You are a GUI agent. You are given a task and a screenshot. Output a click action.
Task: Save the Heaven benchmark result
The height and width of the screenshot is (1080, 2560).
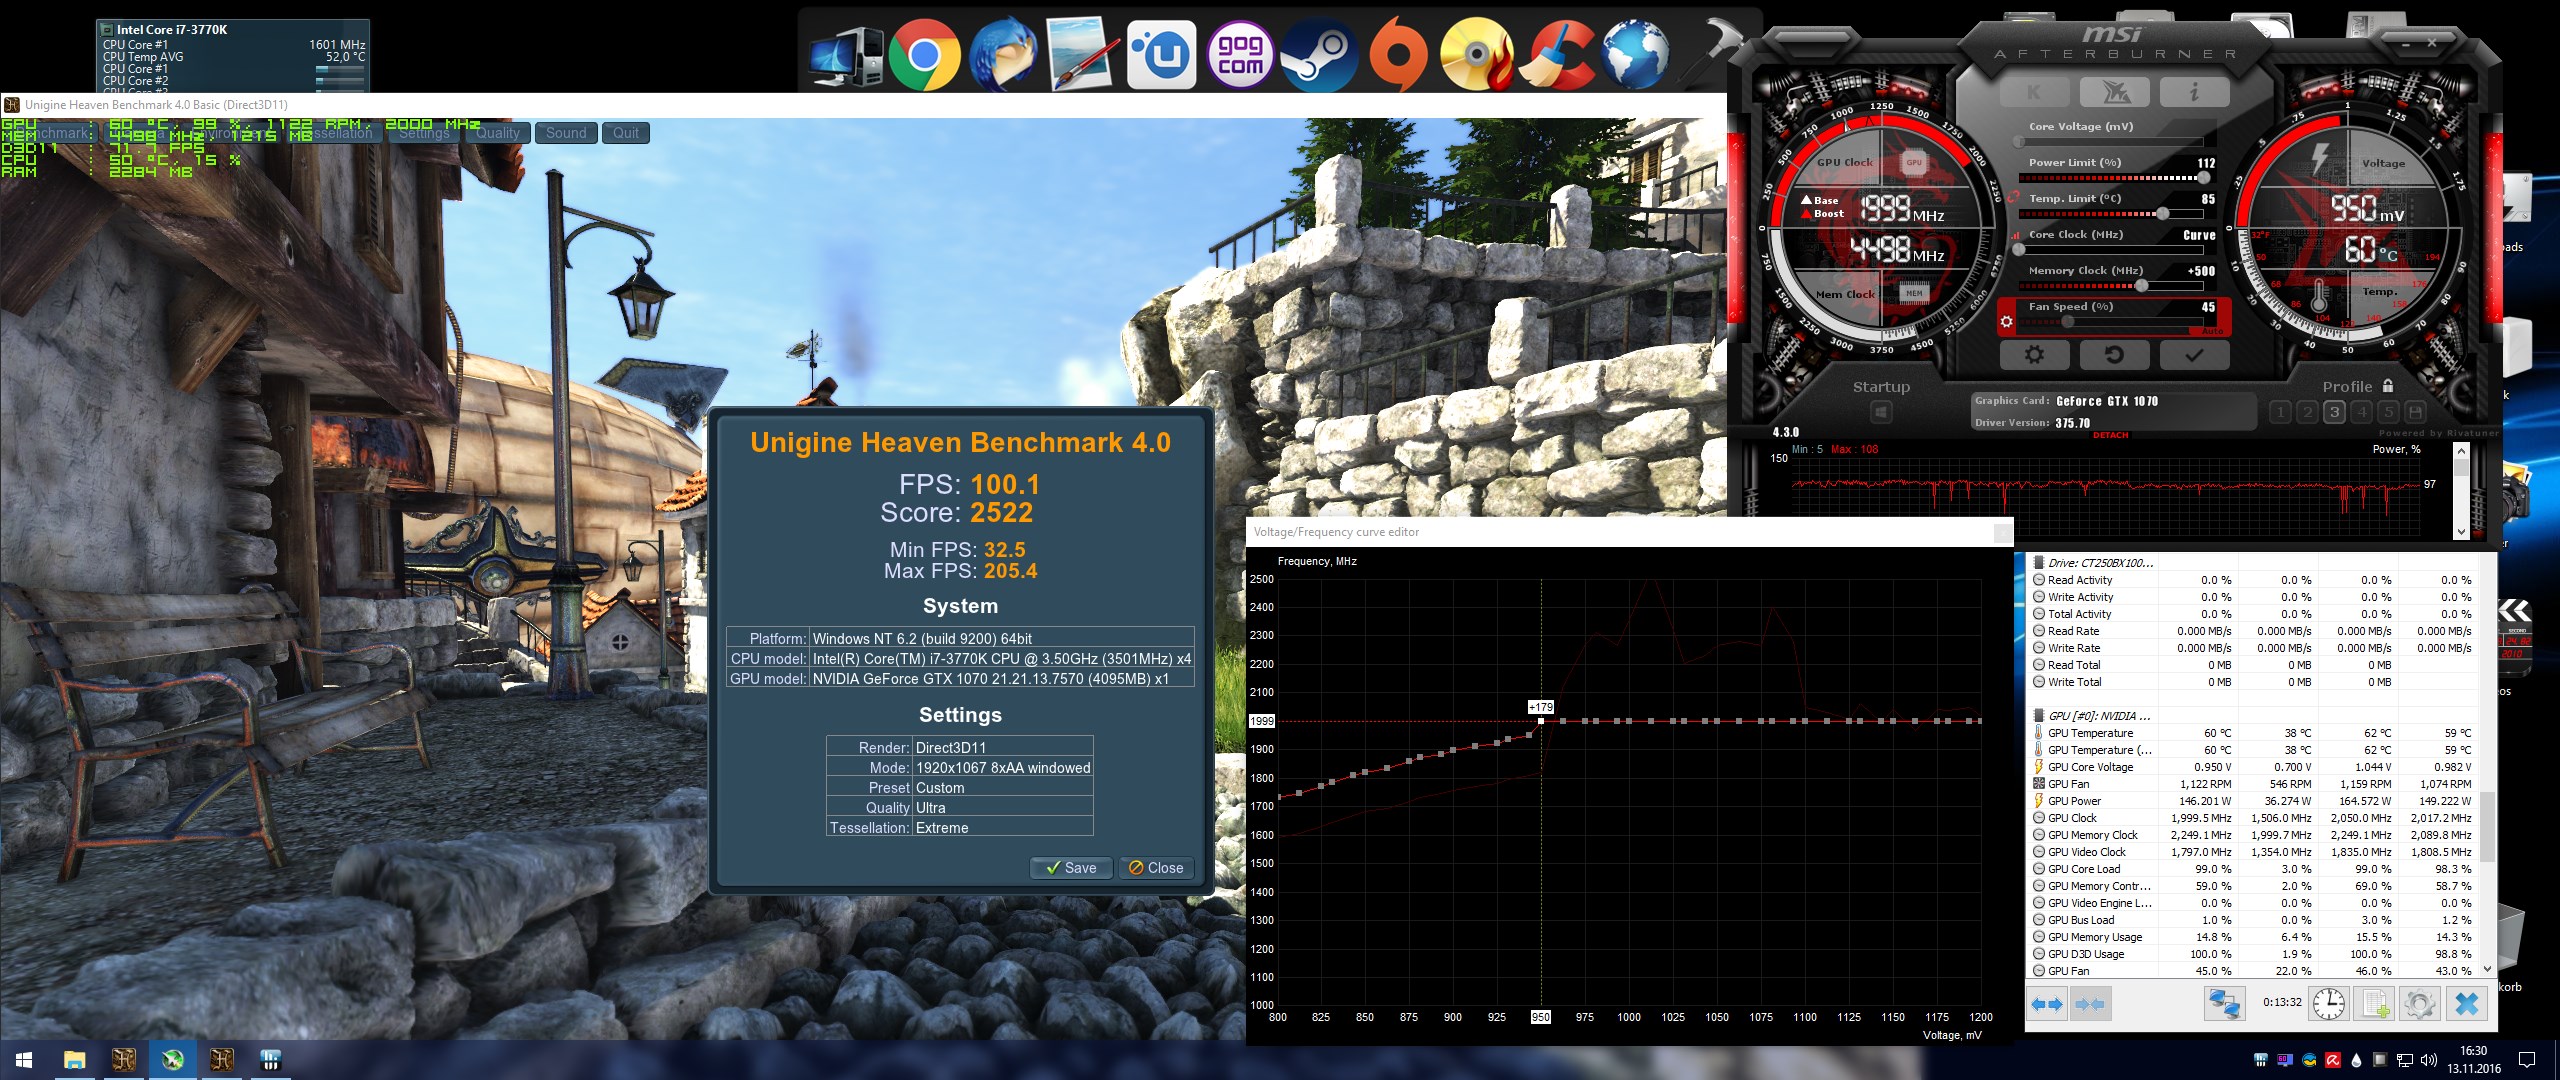(x=1071, y=868)
